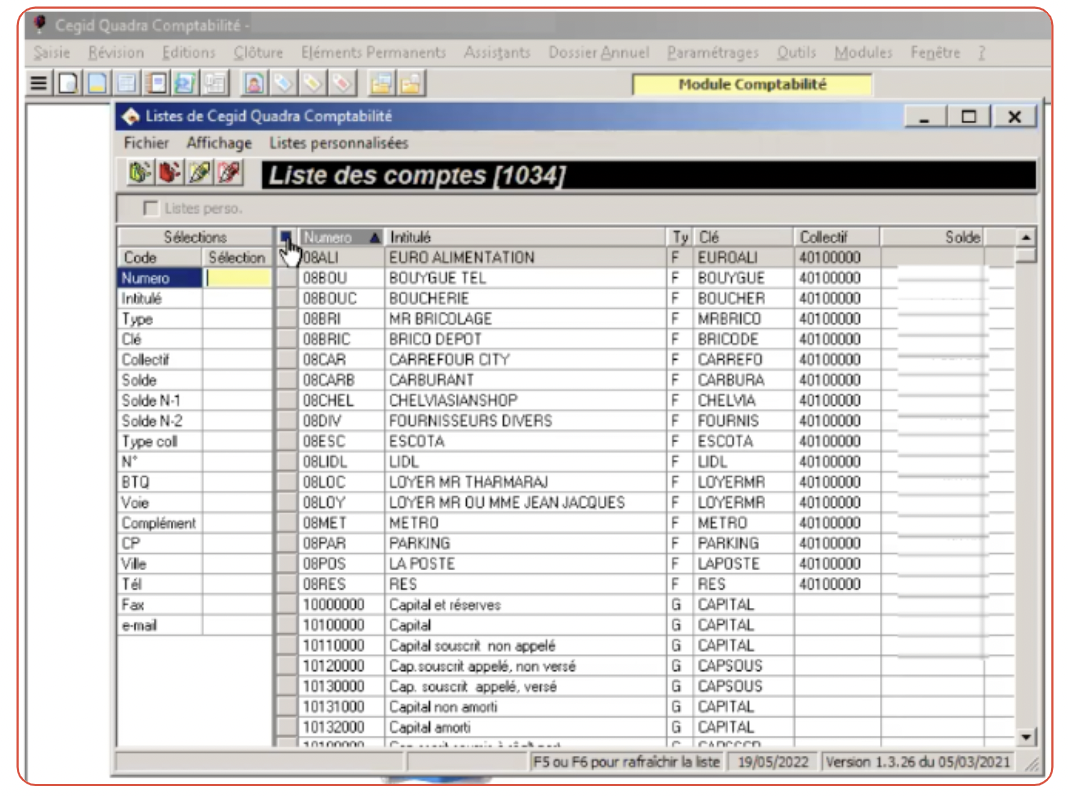Viewport: 1068px width, 796px height.
Task: Open the Listes personnalisées menu
Action: [339, 143]
